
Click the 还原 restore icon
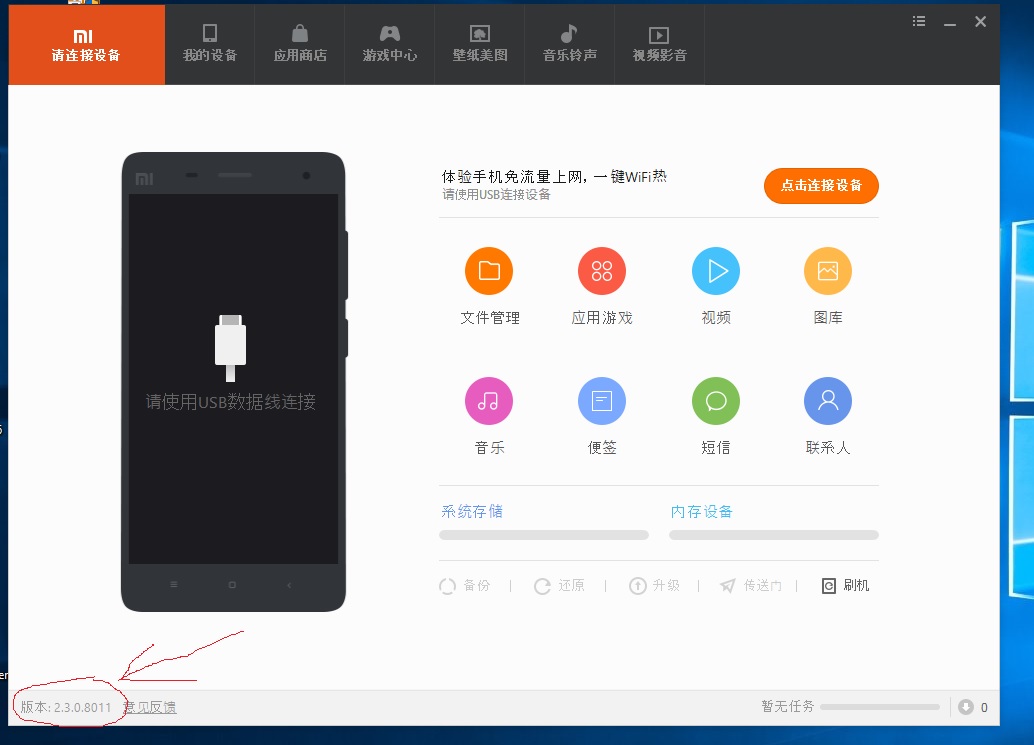[x=542, y=585]
